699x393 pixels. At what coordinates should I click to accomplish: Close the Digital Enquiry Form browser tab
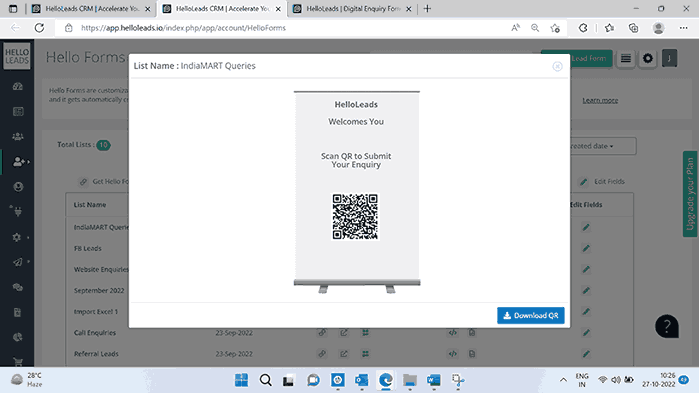tap(409, 9)
